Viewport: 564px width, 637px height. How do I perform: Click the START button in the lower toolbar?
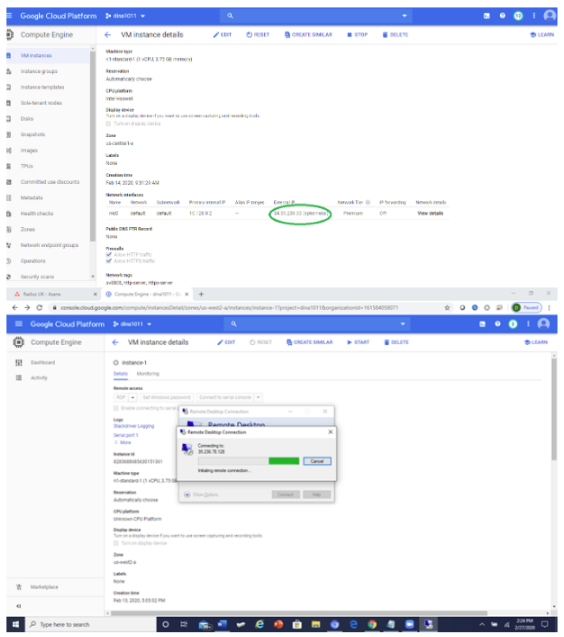pos(358,342)
